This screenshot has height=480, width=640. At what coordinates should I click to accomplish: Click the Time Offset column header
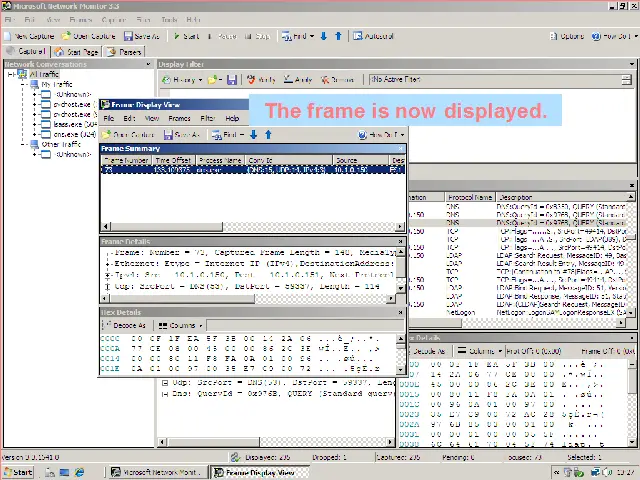coord(173,160)
